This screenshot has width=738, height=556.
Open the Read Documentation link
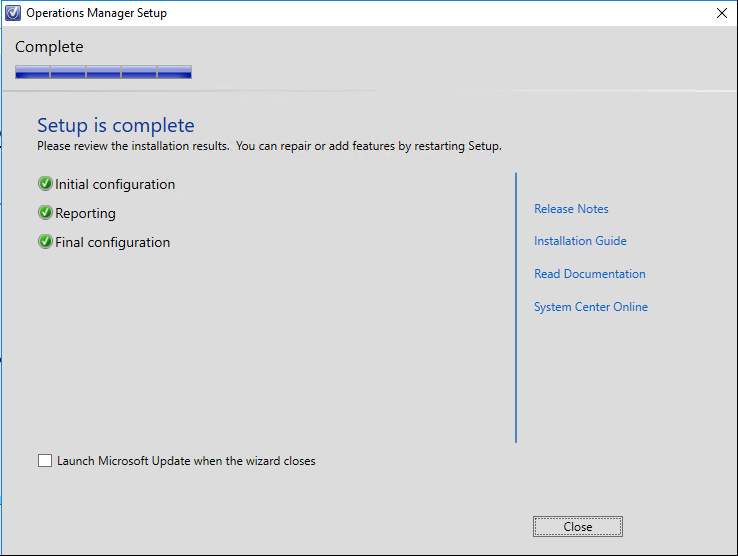pyautogui.click(x=590, y=274)
